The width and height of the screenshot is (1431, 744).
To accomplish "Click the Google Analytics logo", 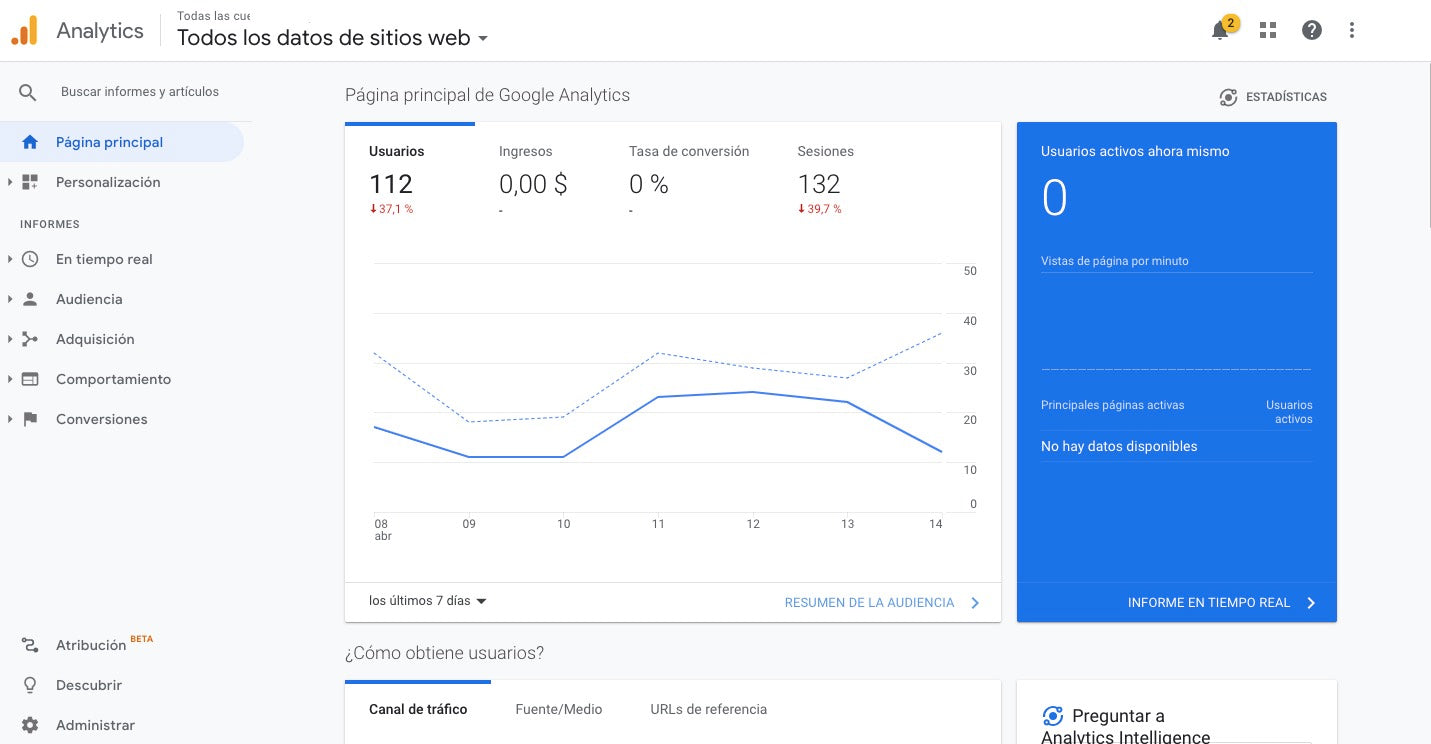I will [24, 30].
